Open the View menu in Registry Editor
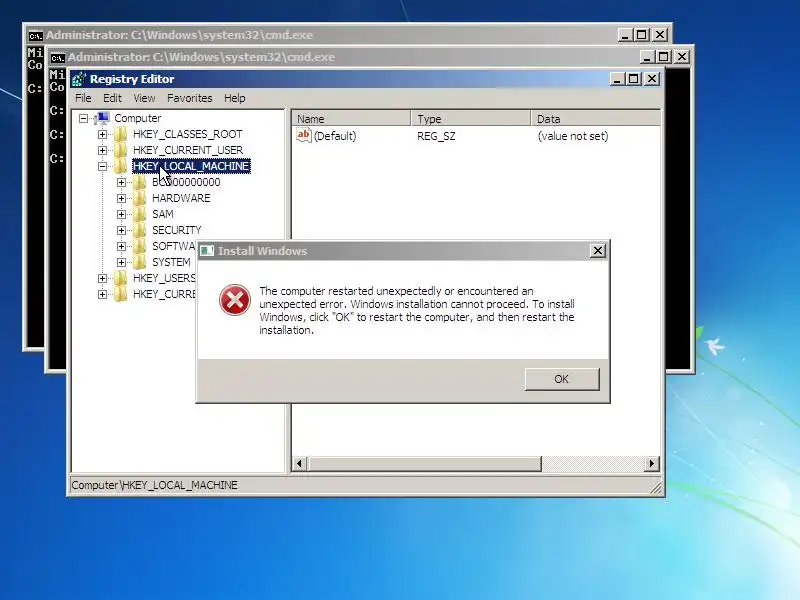 (144, 98)
